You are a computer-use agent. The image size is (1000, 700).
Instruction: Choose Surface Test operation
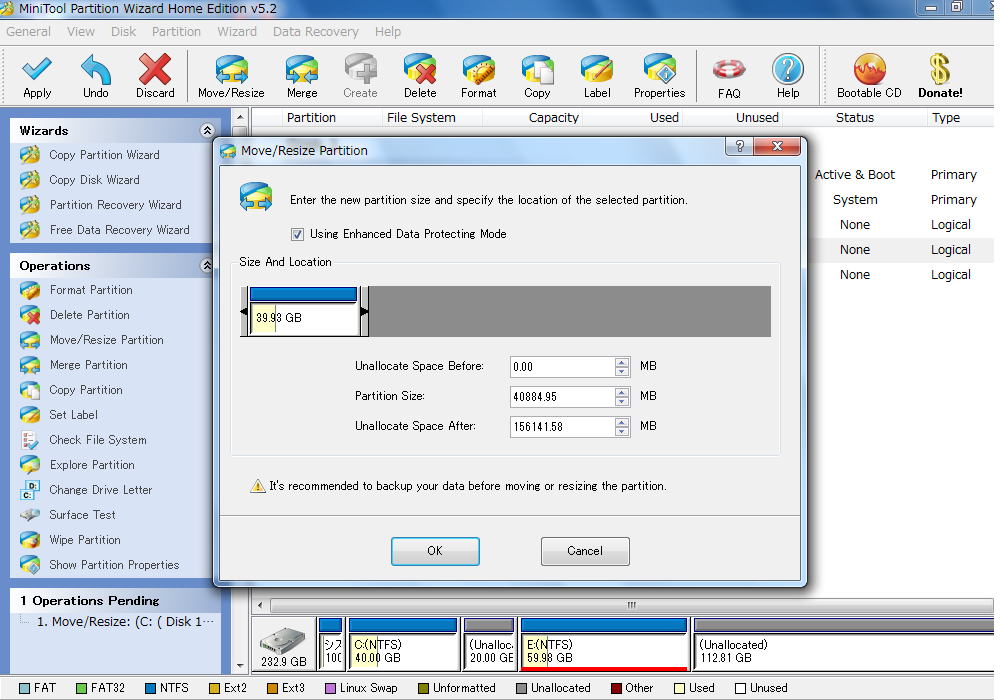[82, 514]
